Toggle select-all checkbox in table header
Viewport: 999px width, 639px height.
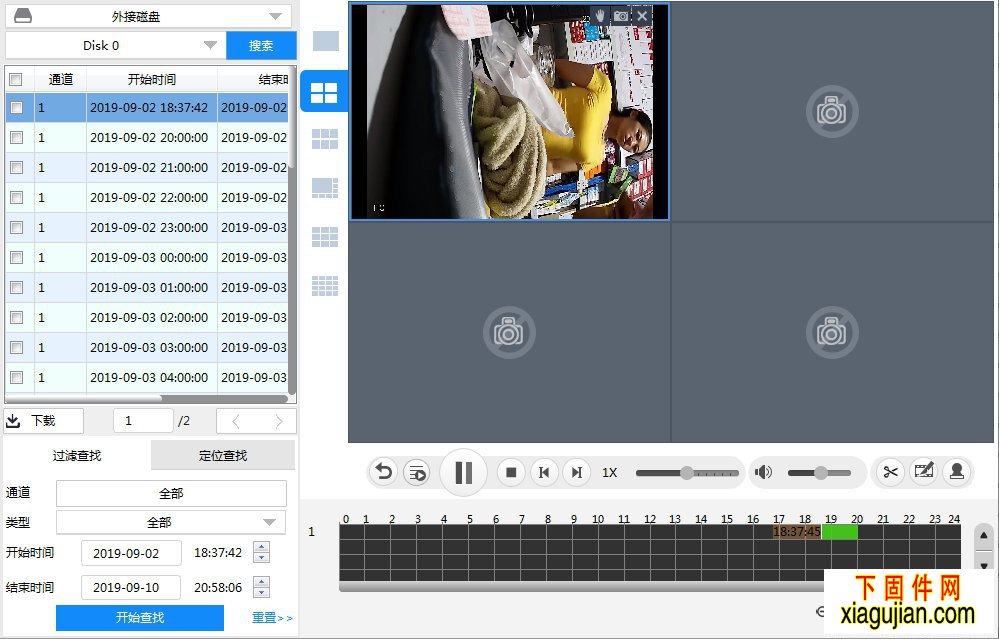(16, 80)
